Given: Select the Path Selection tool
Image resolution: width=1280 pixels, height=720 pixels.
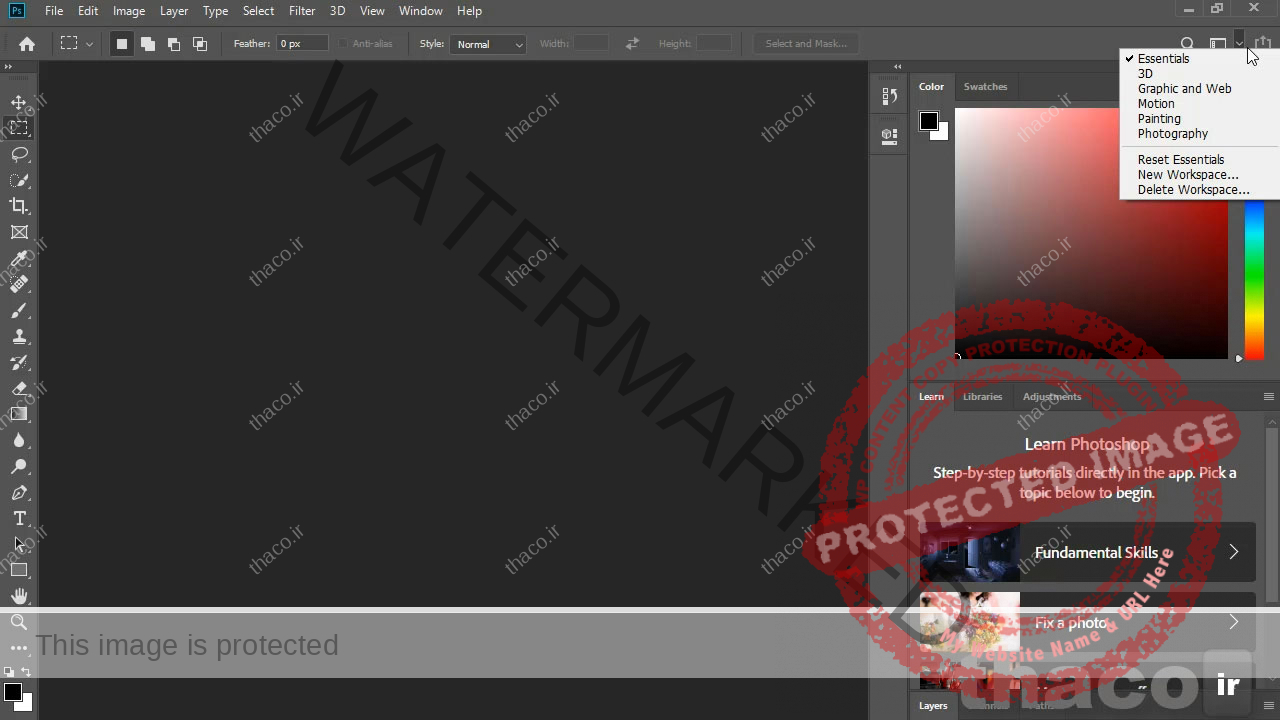Looking at the screenshot, I should [x=19, y=544].
